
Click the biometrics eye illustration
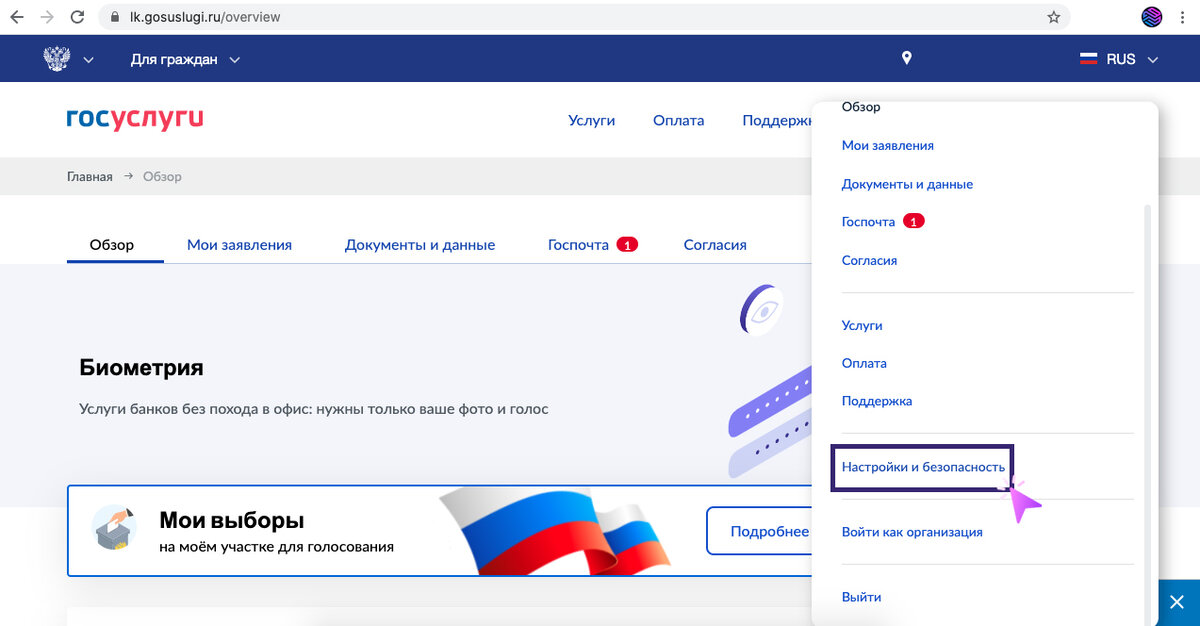coord(760,308)
